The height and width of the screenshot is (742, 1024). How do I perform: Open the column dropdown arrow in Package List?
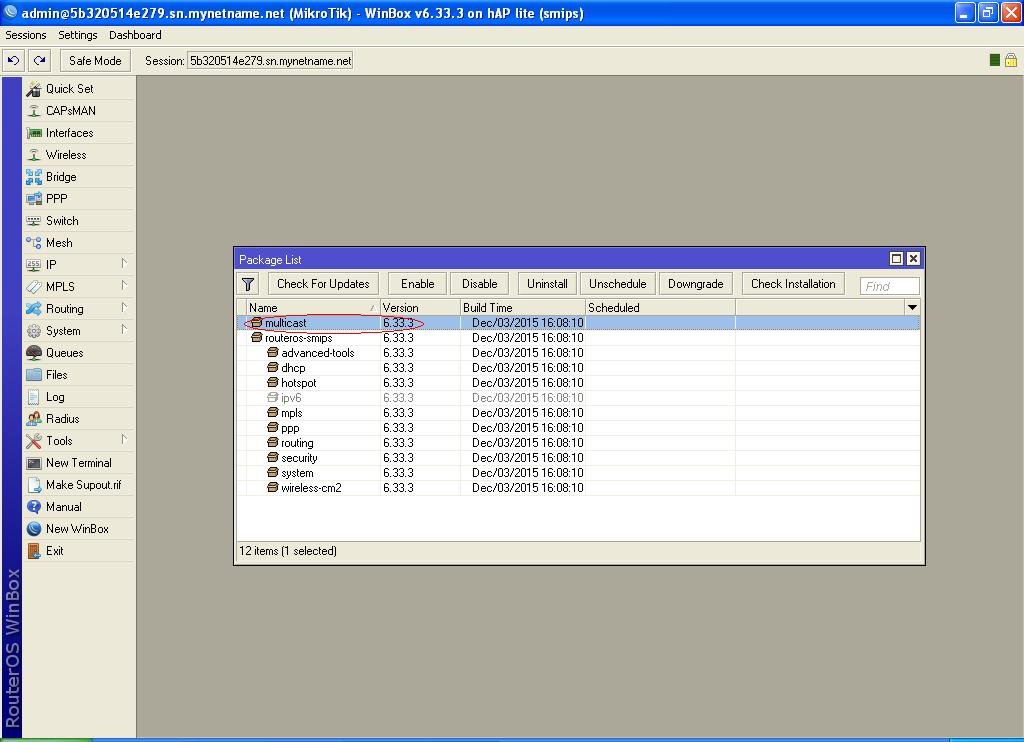(x=911, y=308)
